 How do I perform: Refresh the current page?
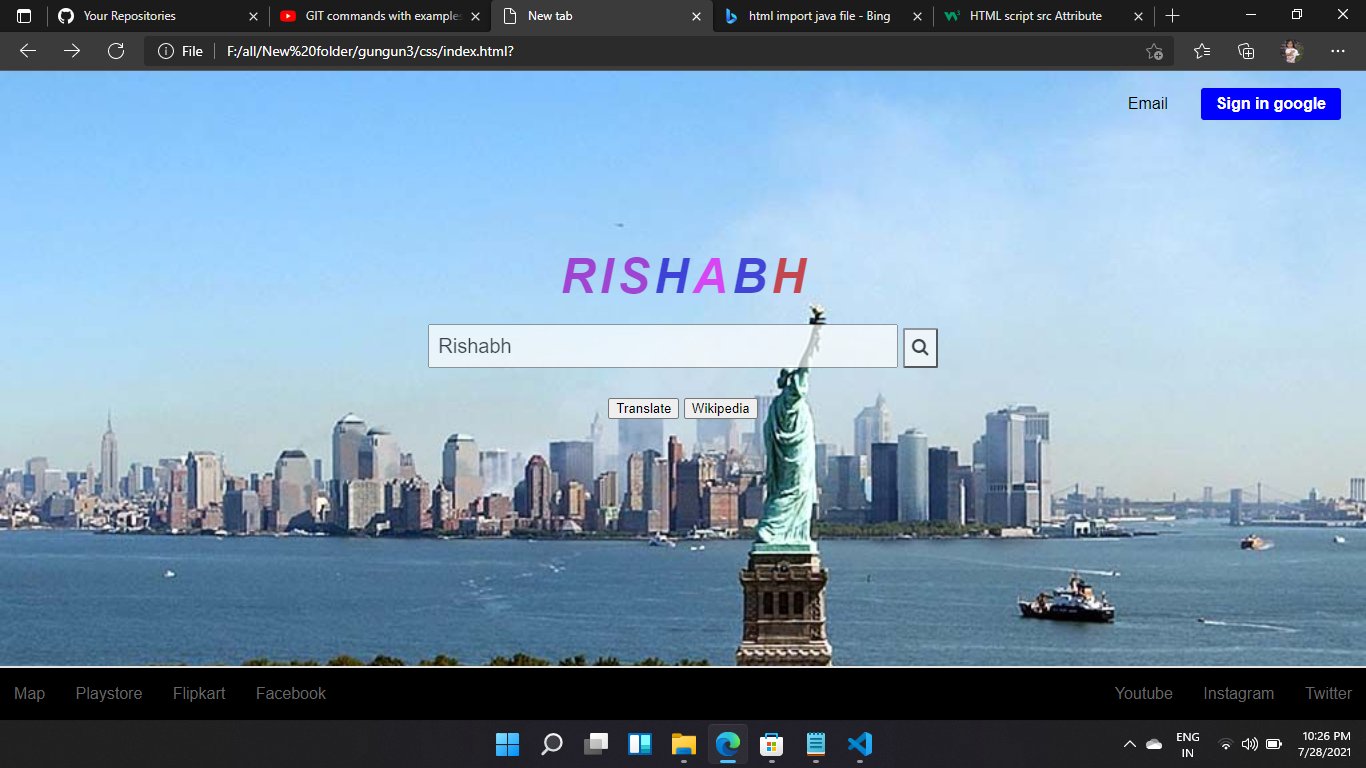coord(115,51)
